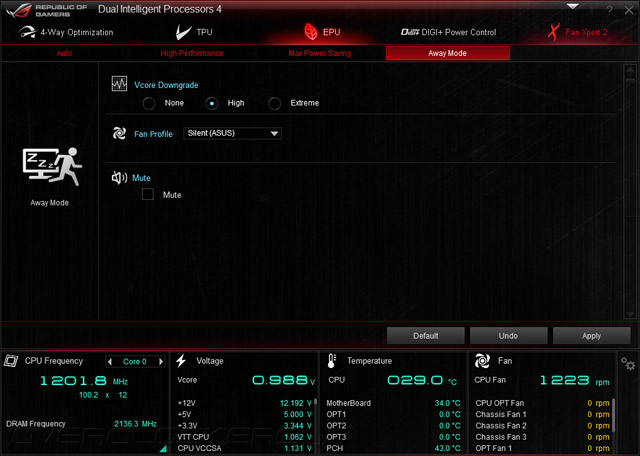Choose Max Power Saving mode
Screen dimensions: 640x456
coord(320,53)
